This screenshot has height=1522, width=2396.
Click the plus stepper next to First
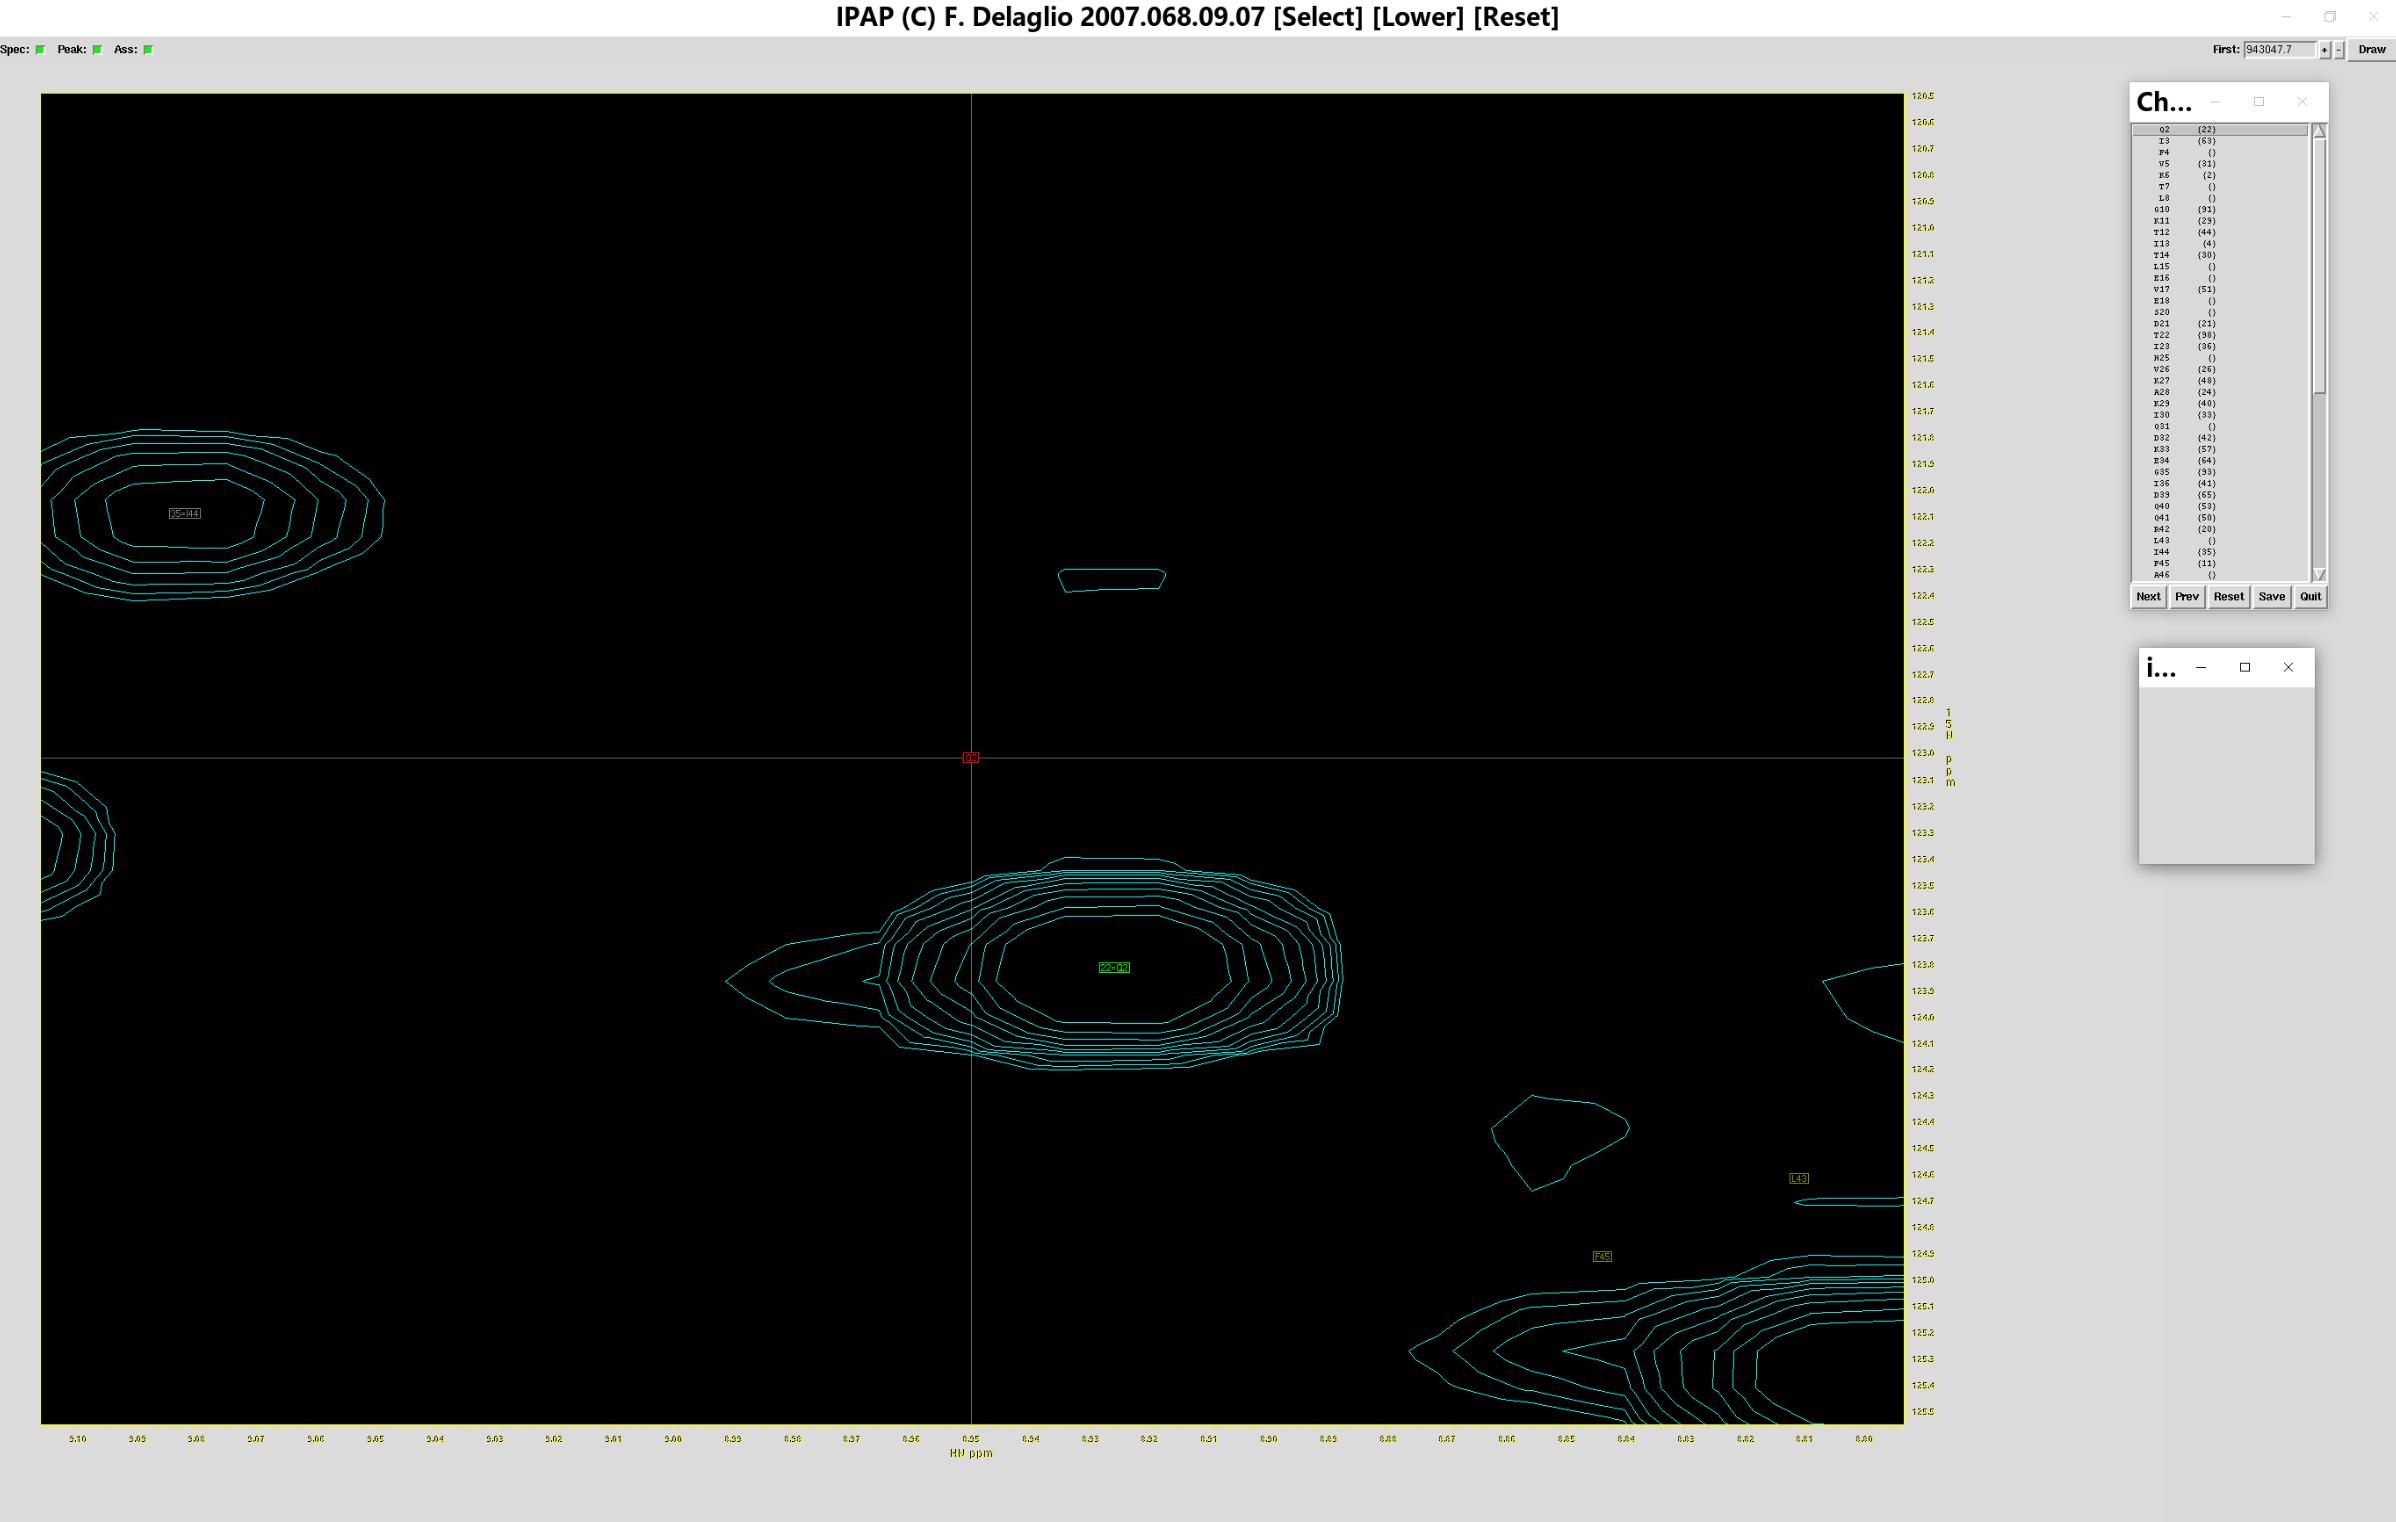2324,50
